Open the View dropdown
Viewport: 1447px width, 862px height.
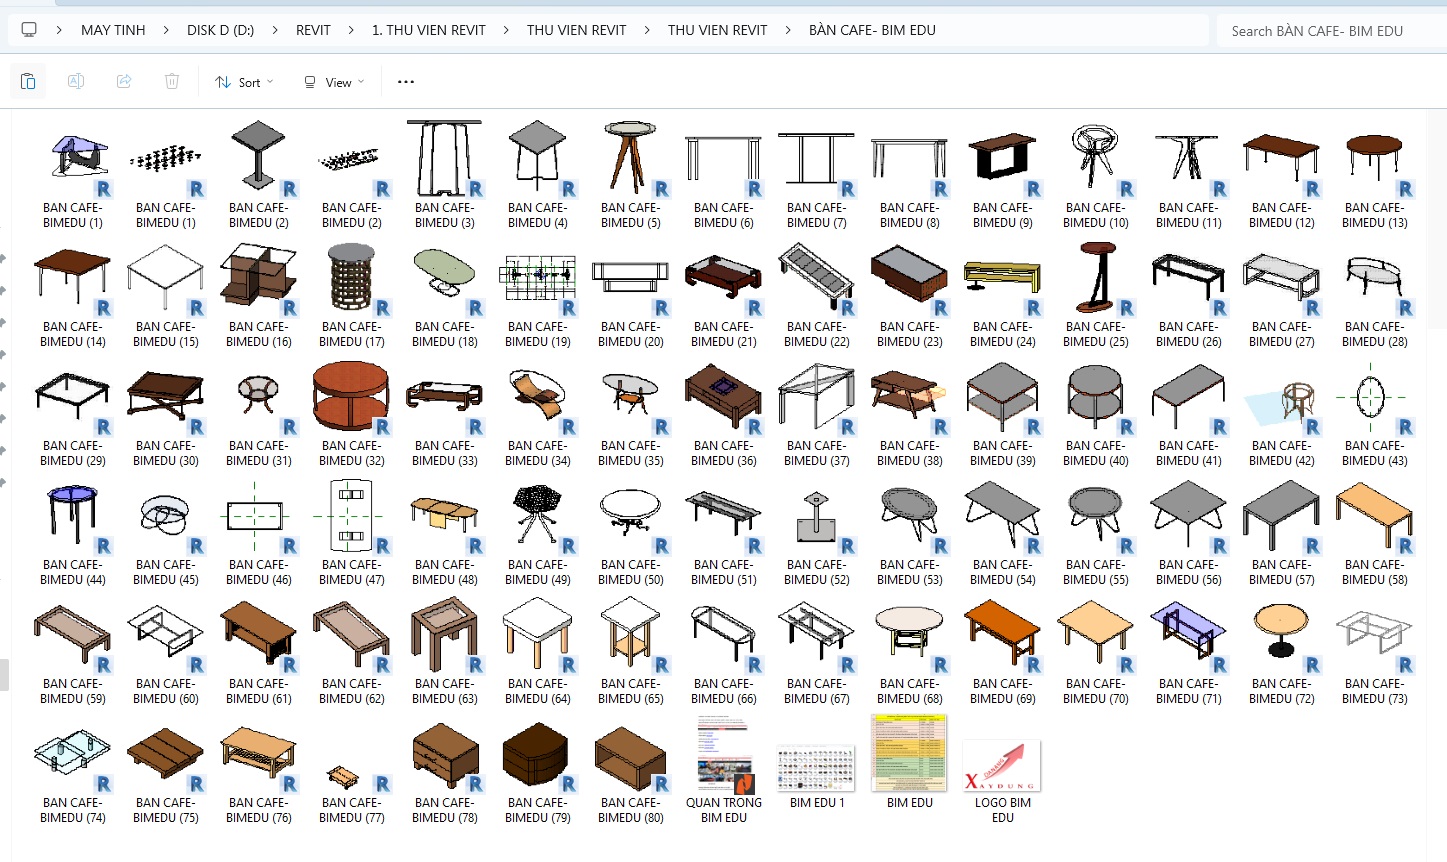pyautogui.click(x=334, y=82)
